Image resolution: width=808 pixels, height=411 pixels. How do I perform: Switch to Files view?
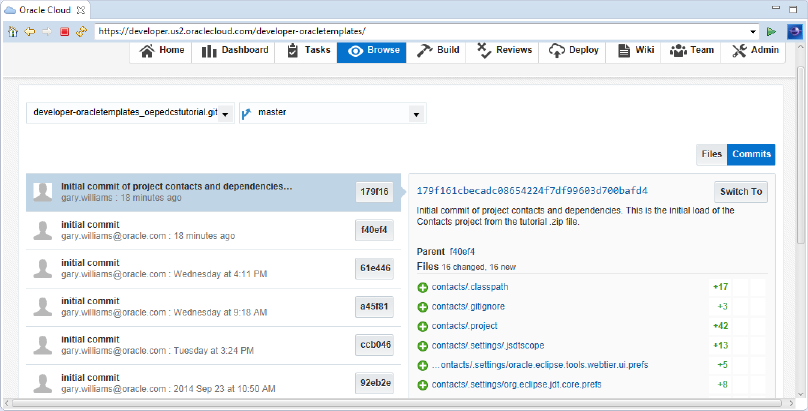[x=712, y=154]
